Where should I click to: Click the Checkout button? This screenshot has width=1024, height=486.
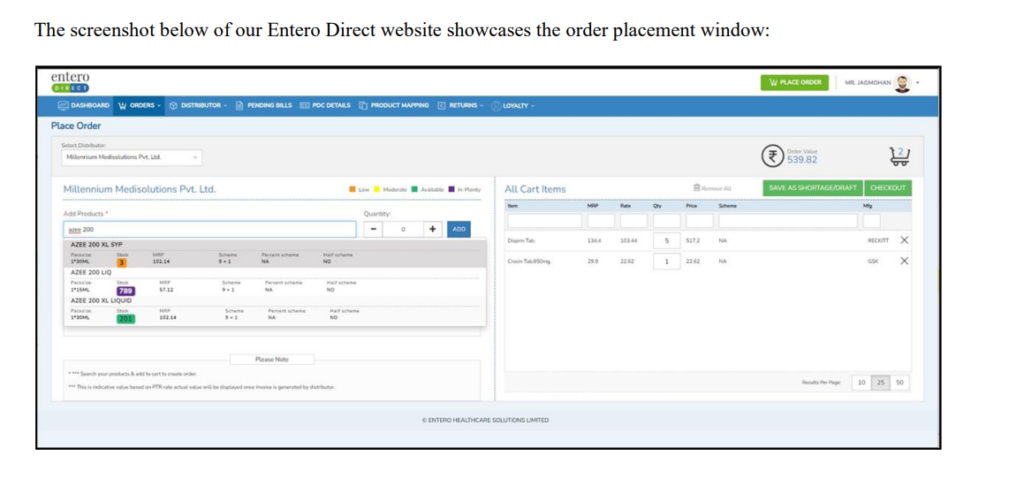[x=887, y=187]
